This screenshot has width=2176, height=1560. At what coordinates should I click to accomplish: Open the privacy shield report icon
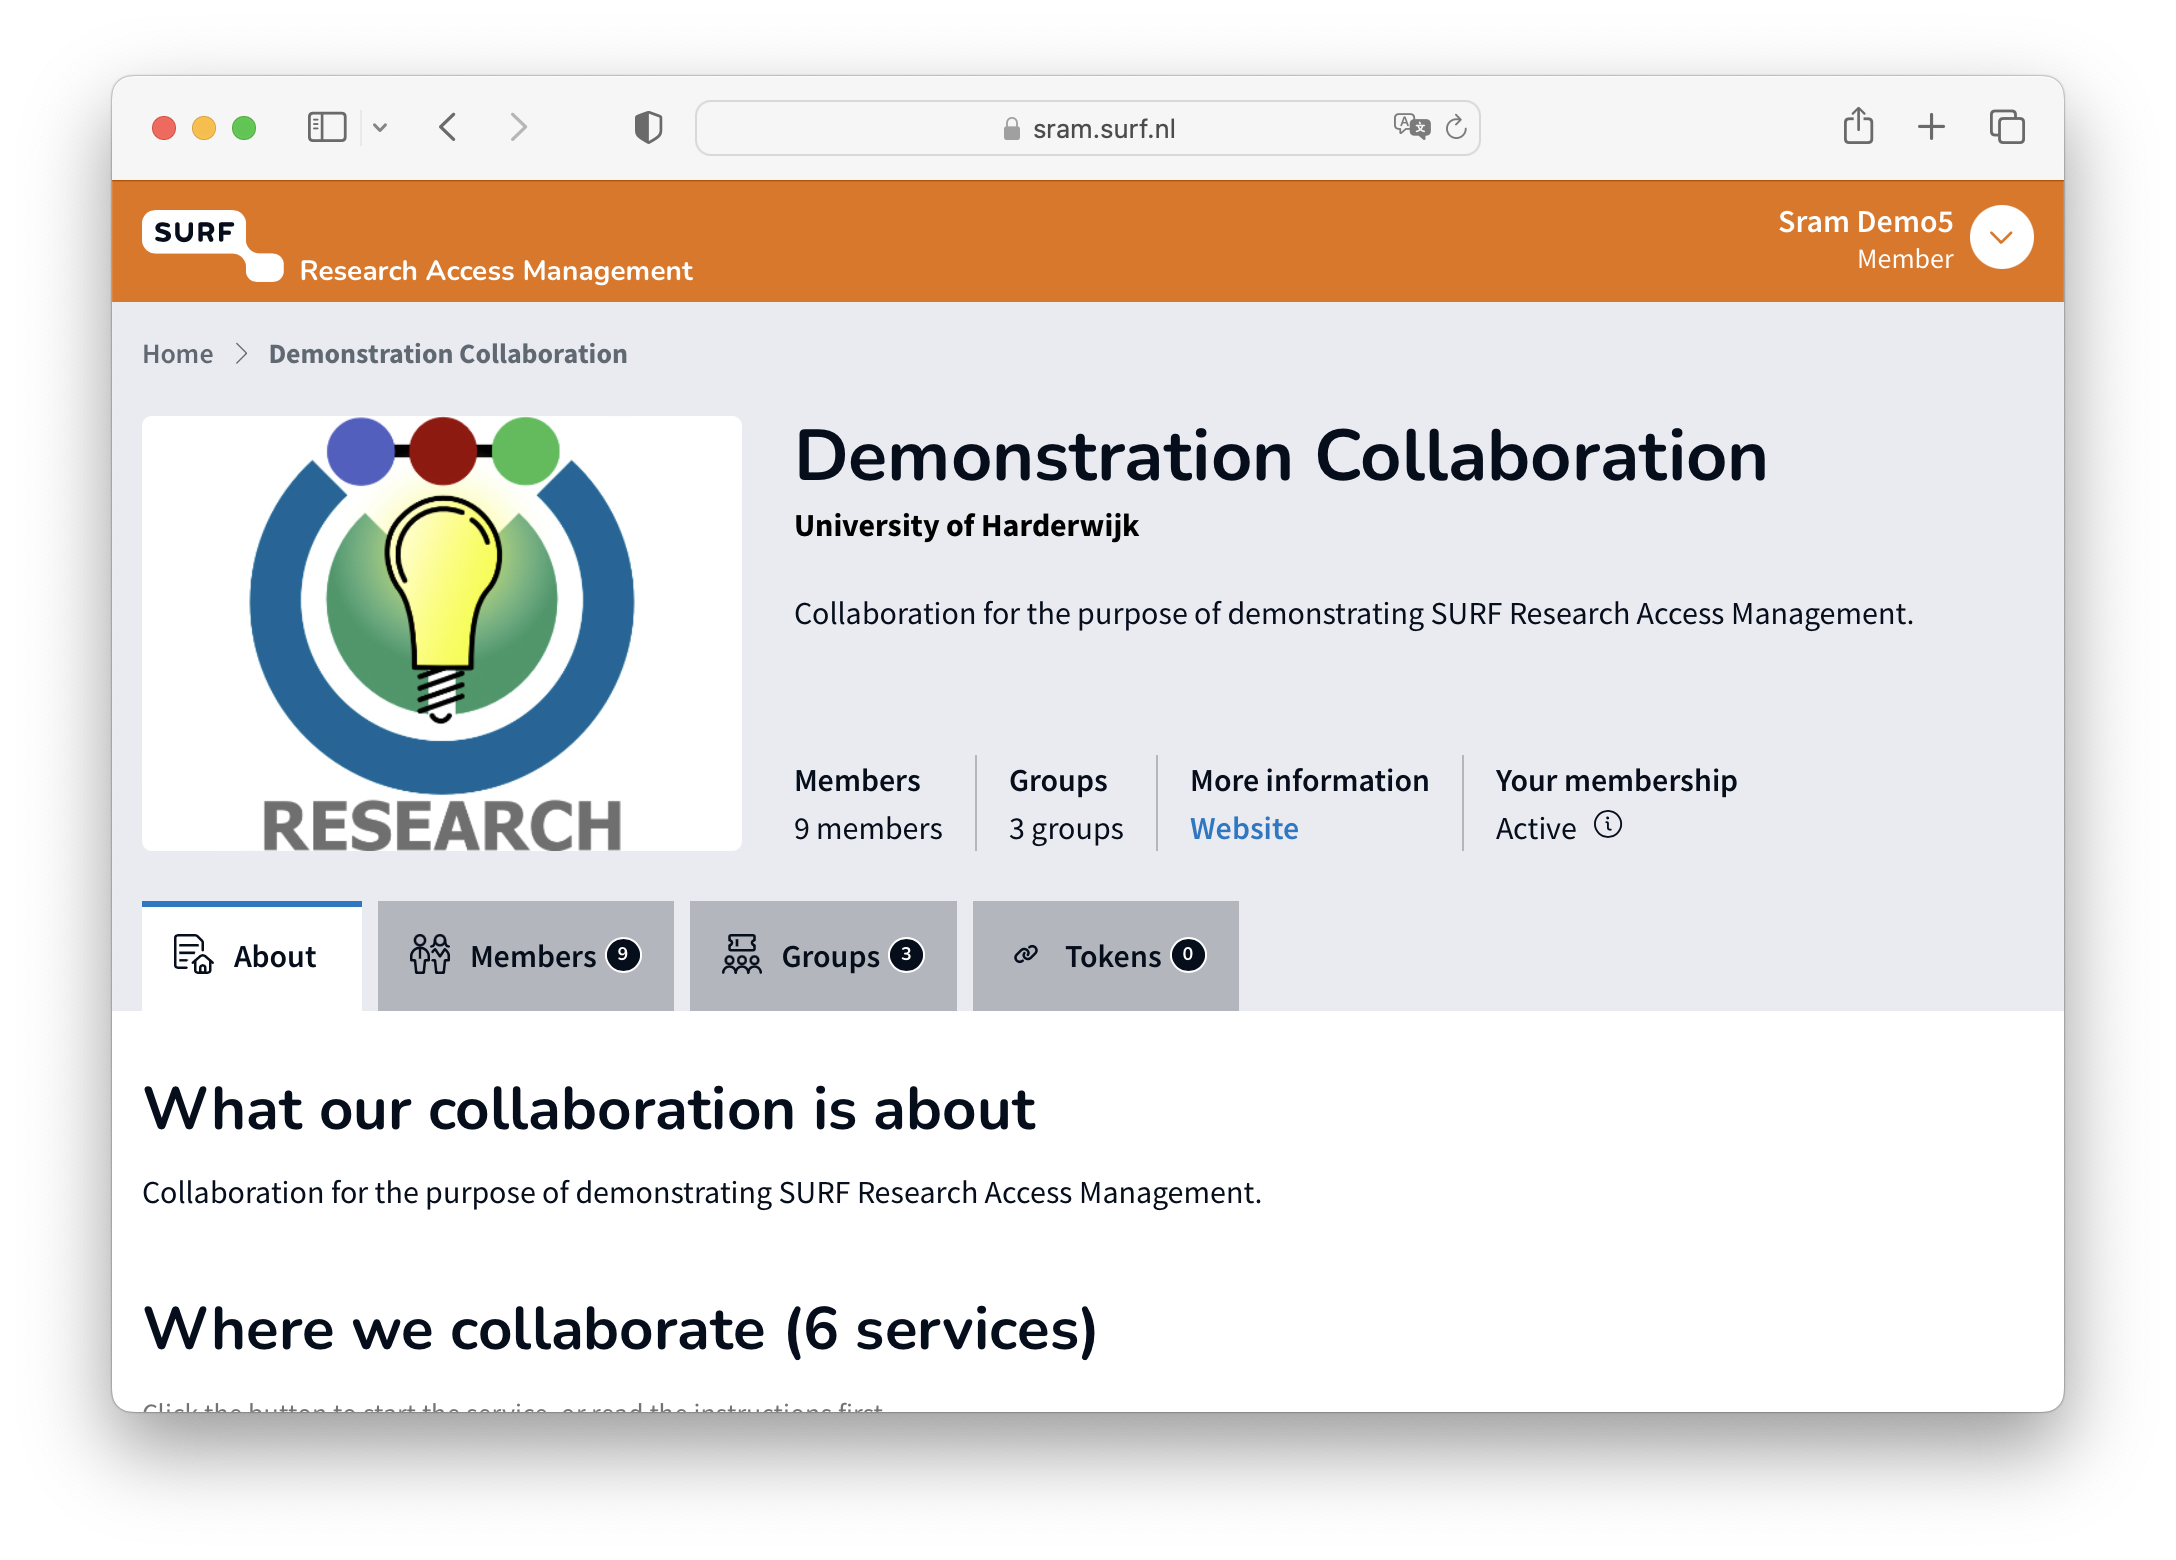click(648, 128)
